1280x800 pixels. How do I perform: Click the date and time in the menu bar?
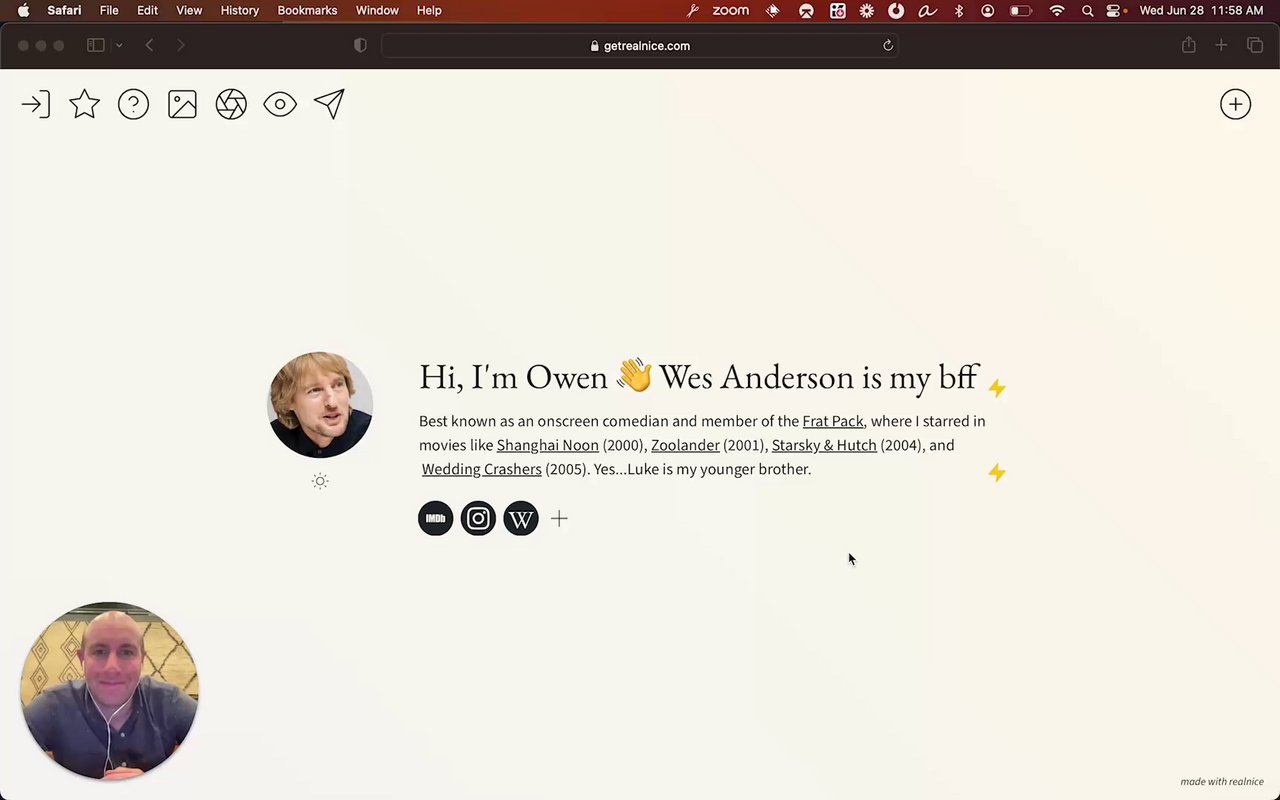1201,10
